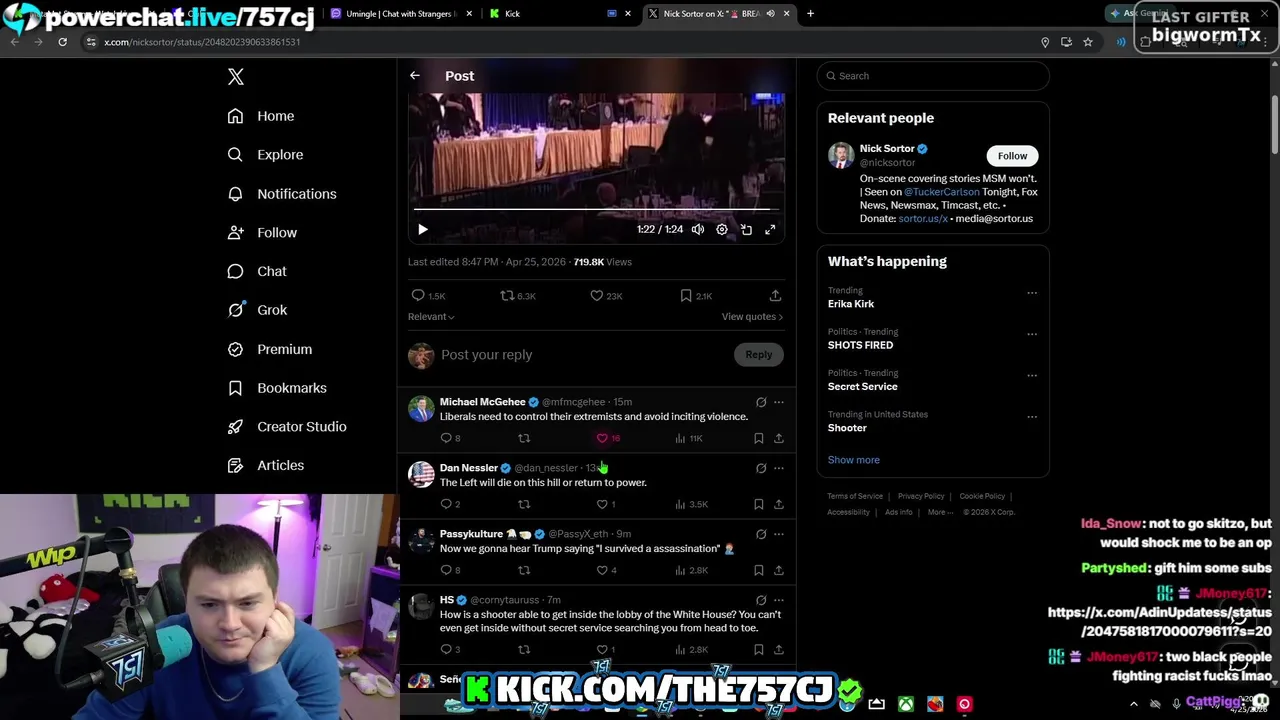Repost Michael McGehee's reply
The height and width of the screenshot is (720, 1280).
coord(524,438)
